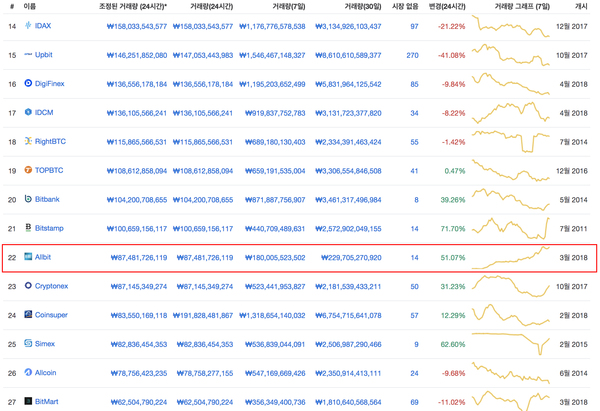Open the BitMart exchange link
600x411 pixels.
point(47,401)
